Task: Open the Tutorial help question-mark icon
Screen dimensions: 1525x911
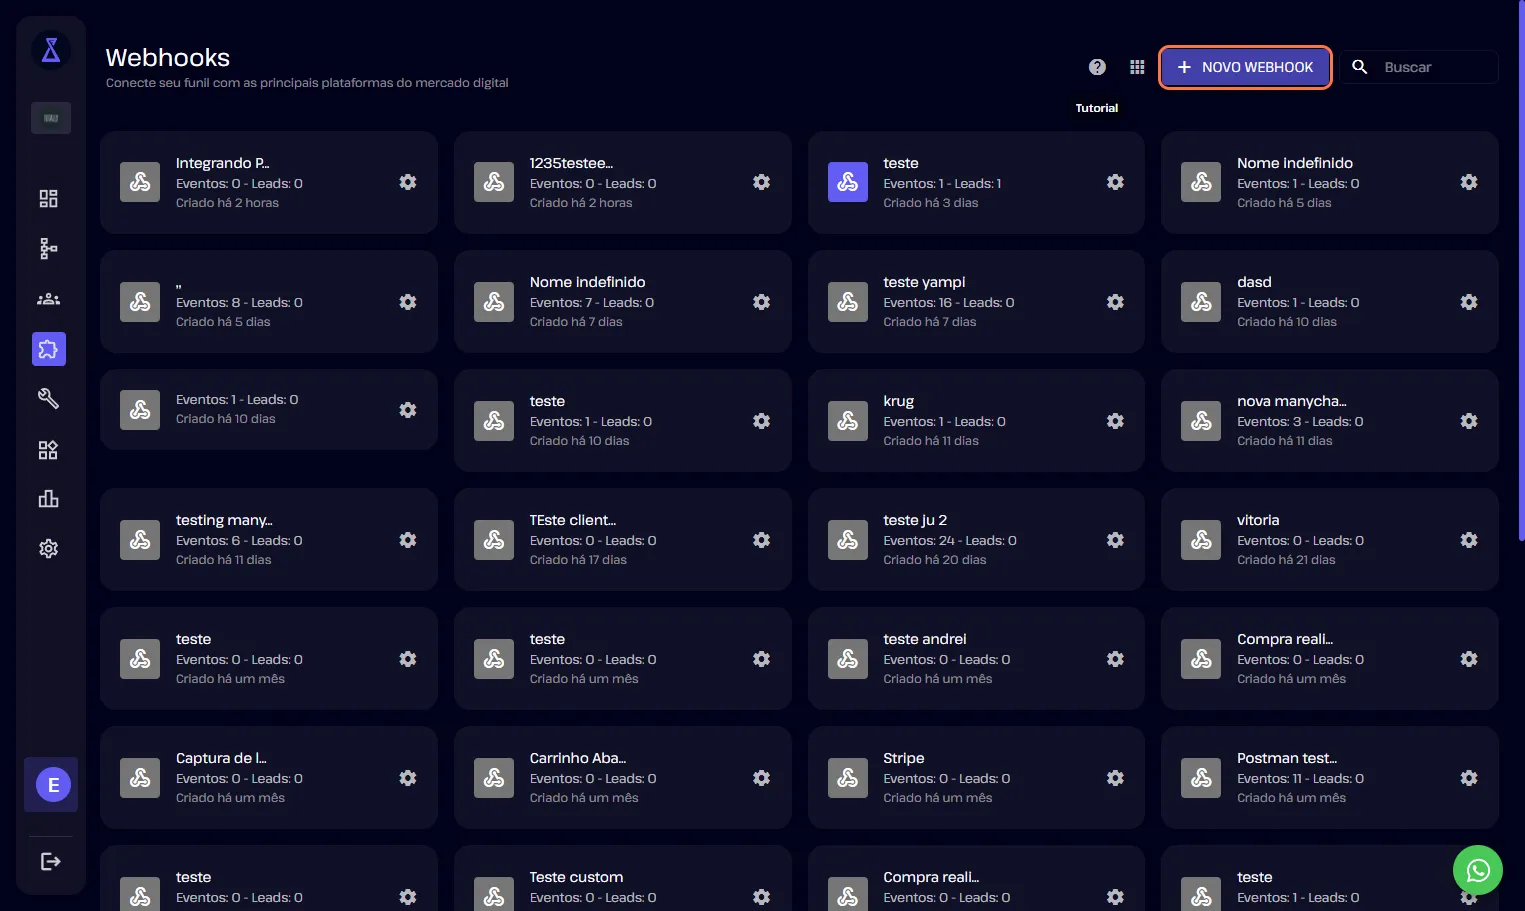Action: [1097, 67]
